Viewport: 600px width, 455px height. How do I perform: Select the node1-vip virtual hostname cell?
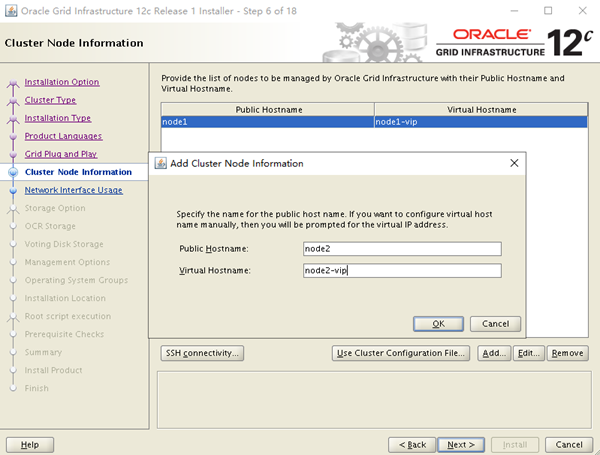coord(481,122)
